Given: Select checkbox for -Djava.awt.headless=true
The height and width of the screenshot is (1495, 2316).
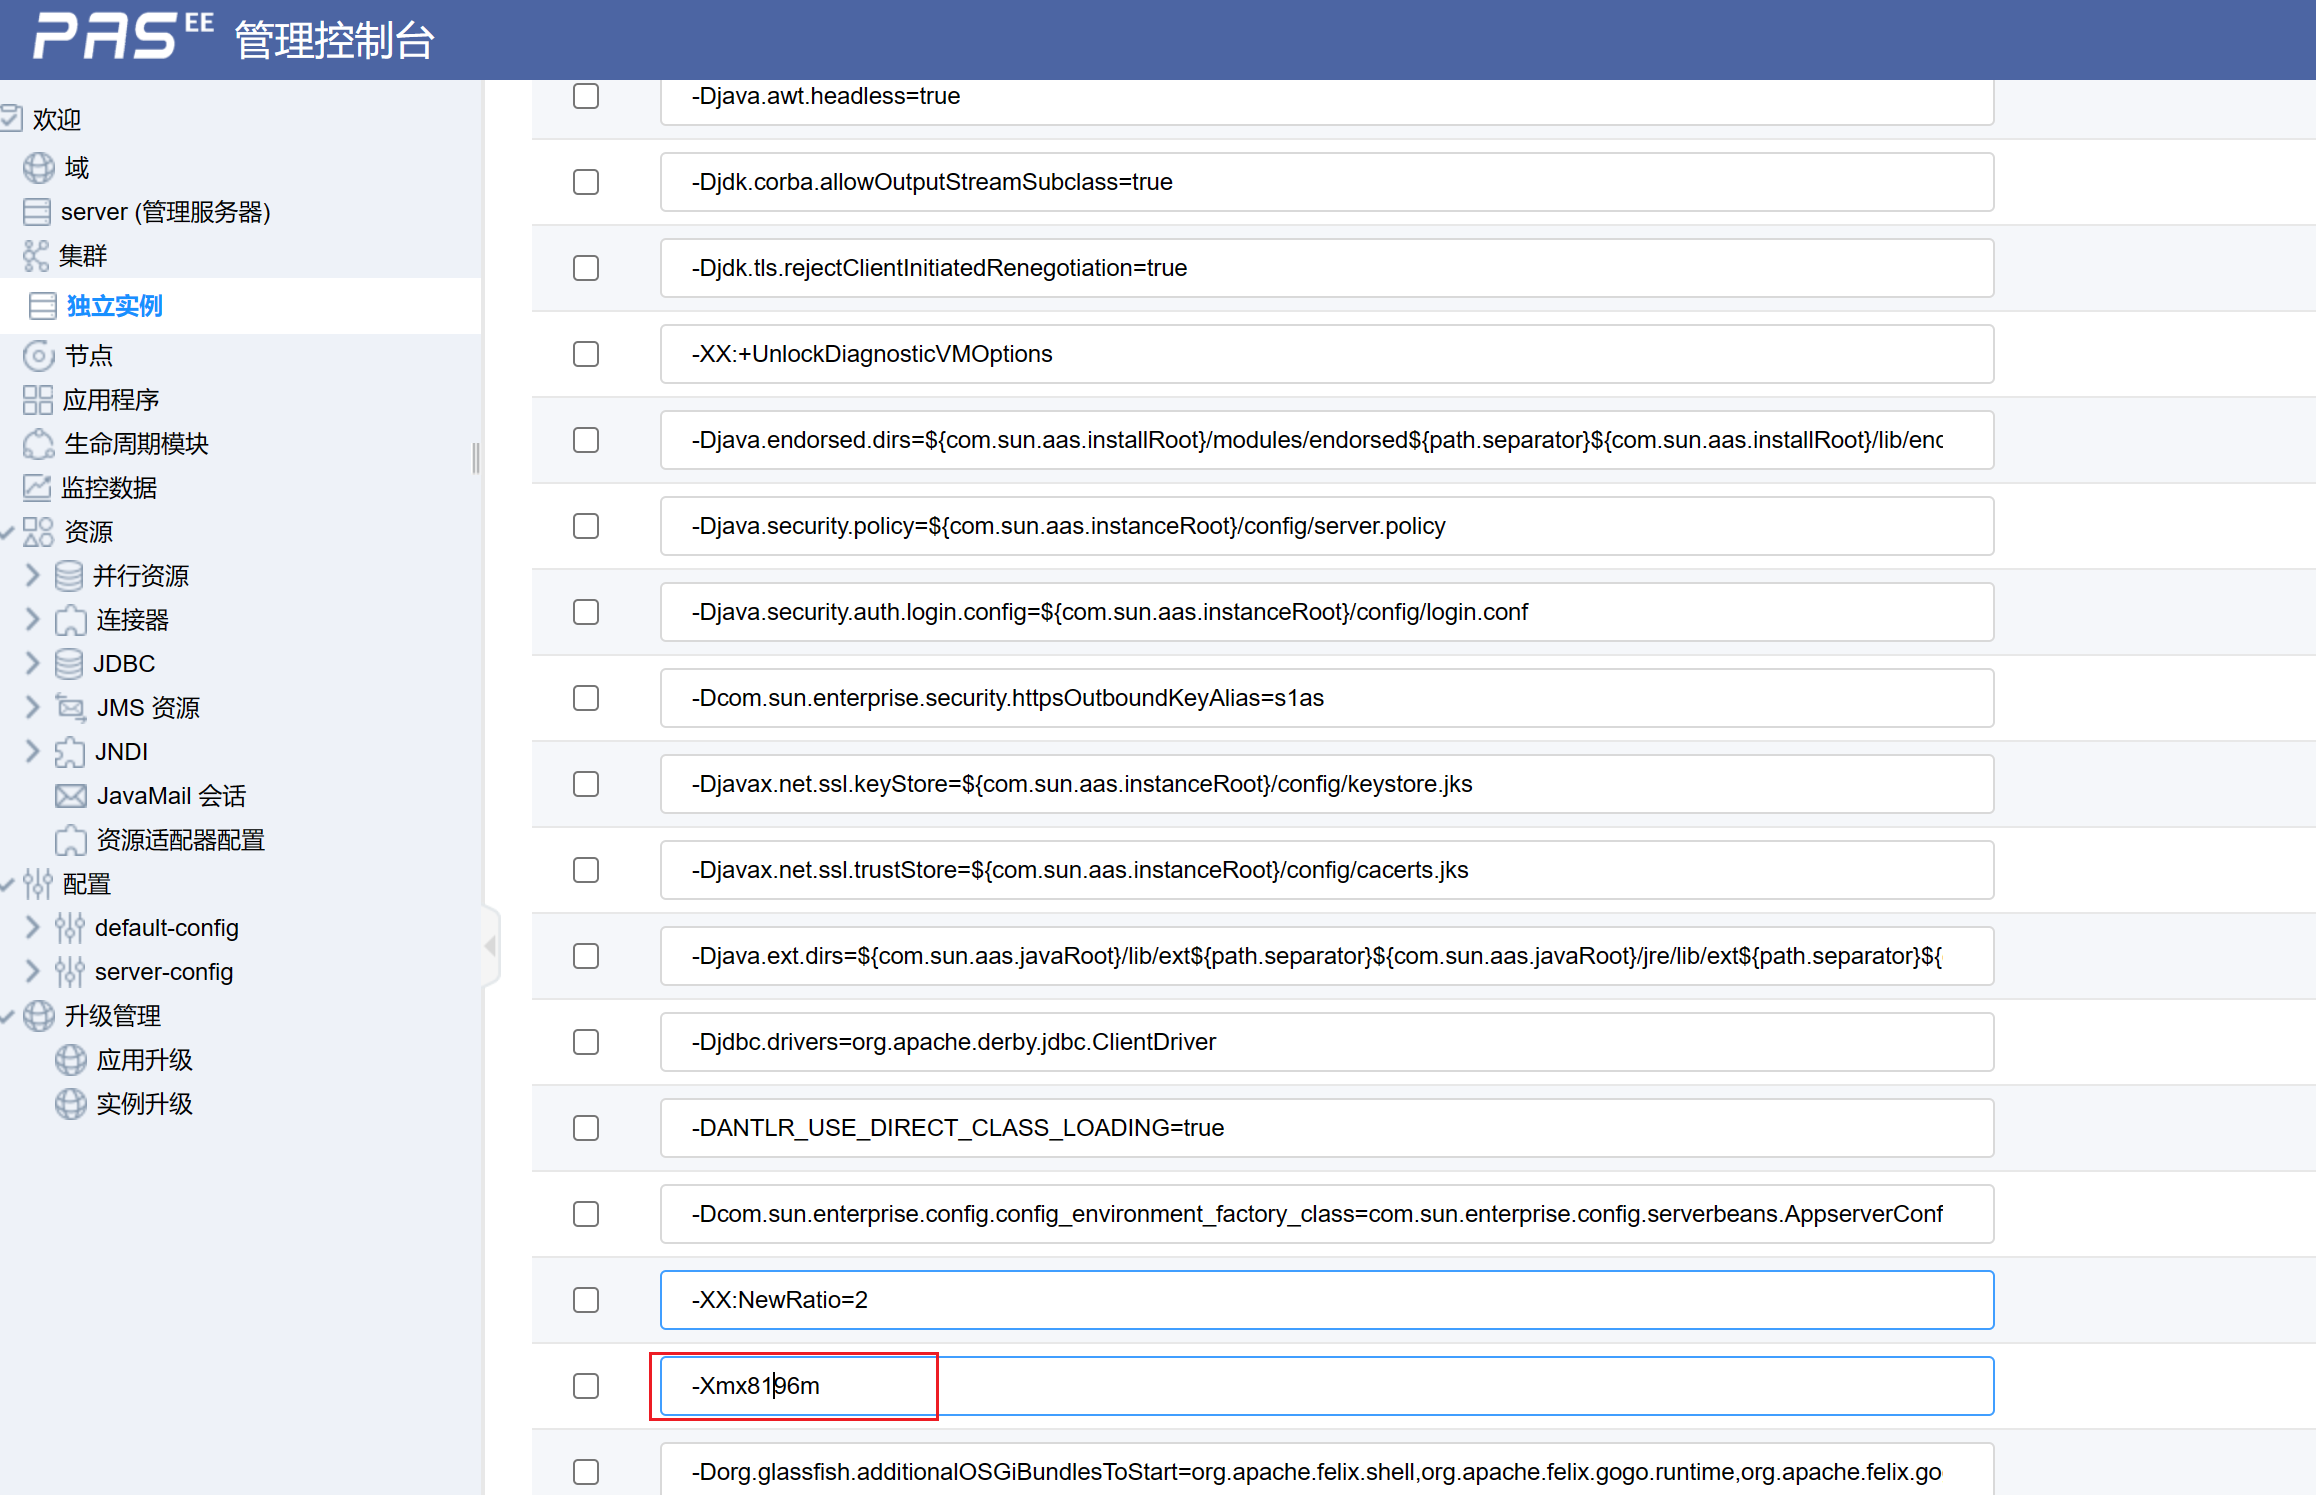Looking at the screenshot, I should click(586, 96).
